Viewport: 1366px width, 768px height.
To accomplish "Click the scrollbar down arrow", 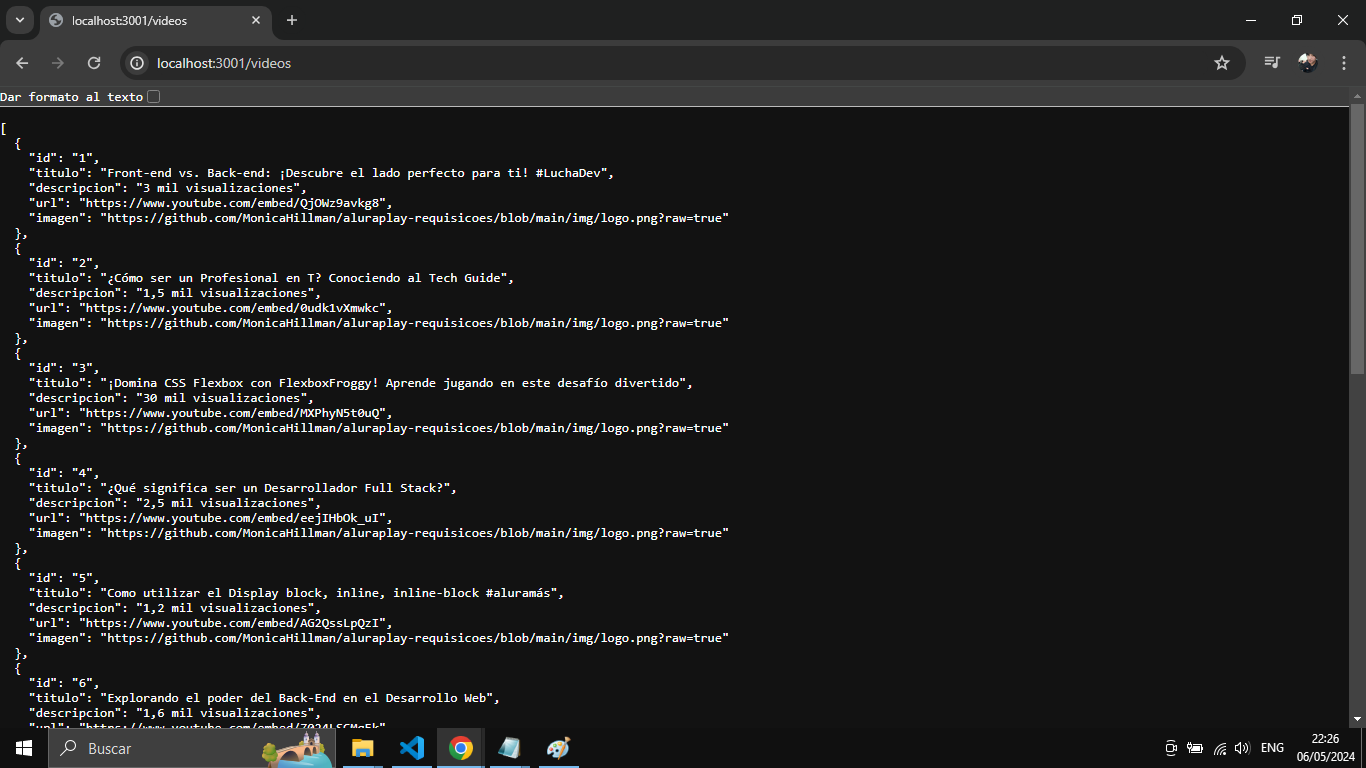I will [x=1357, y=718].
